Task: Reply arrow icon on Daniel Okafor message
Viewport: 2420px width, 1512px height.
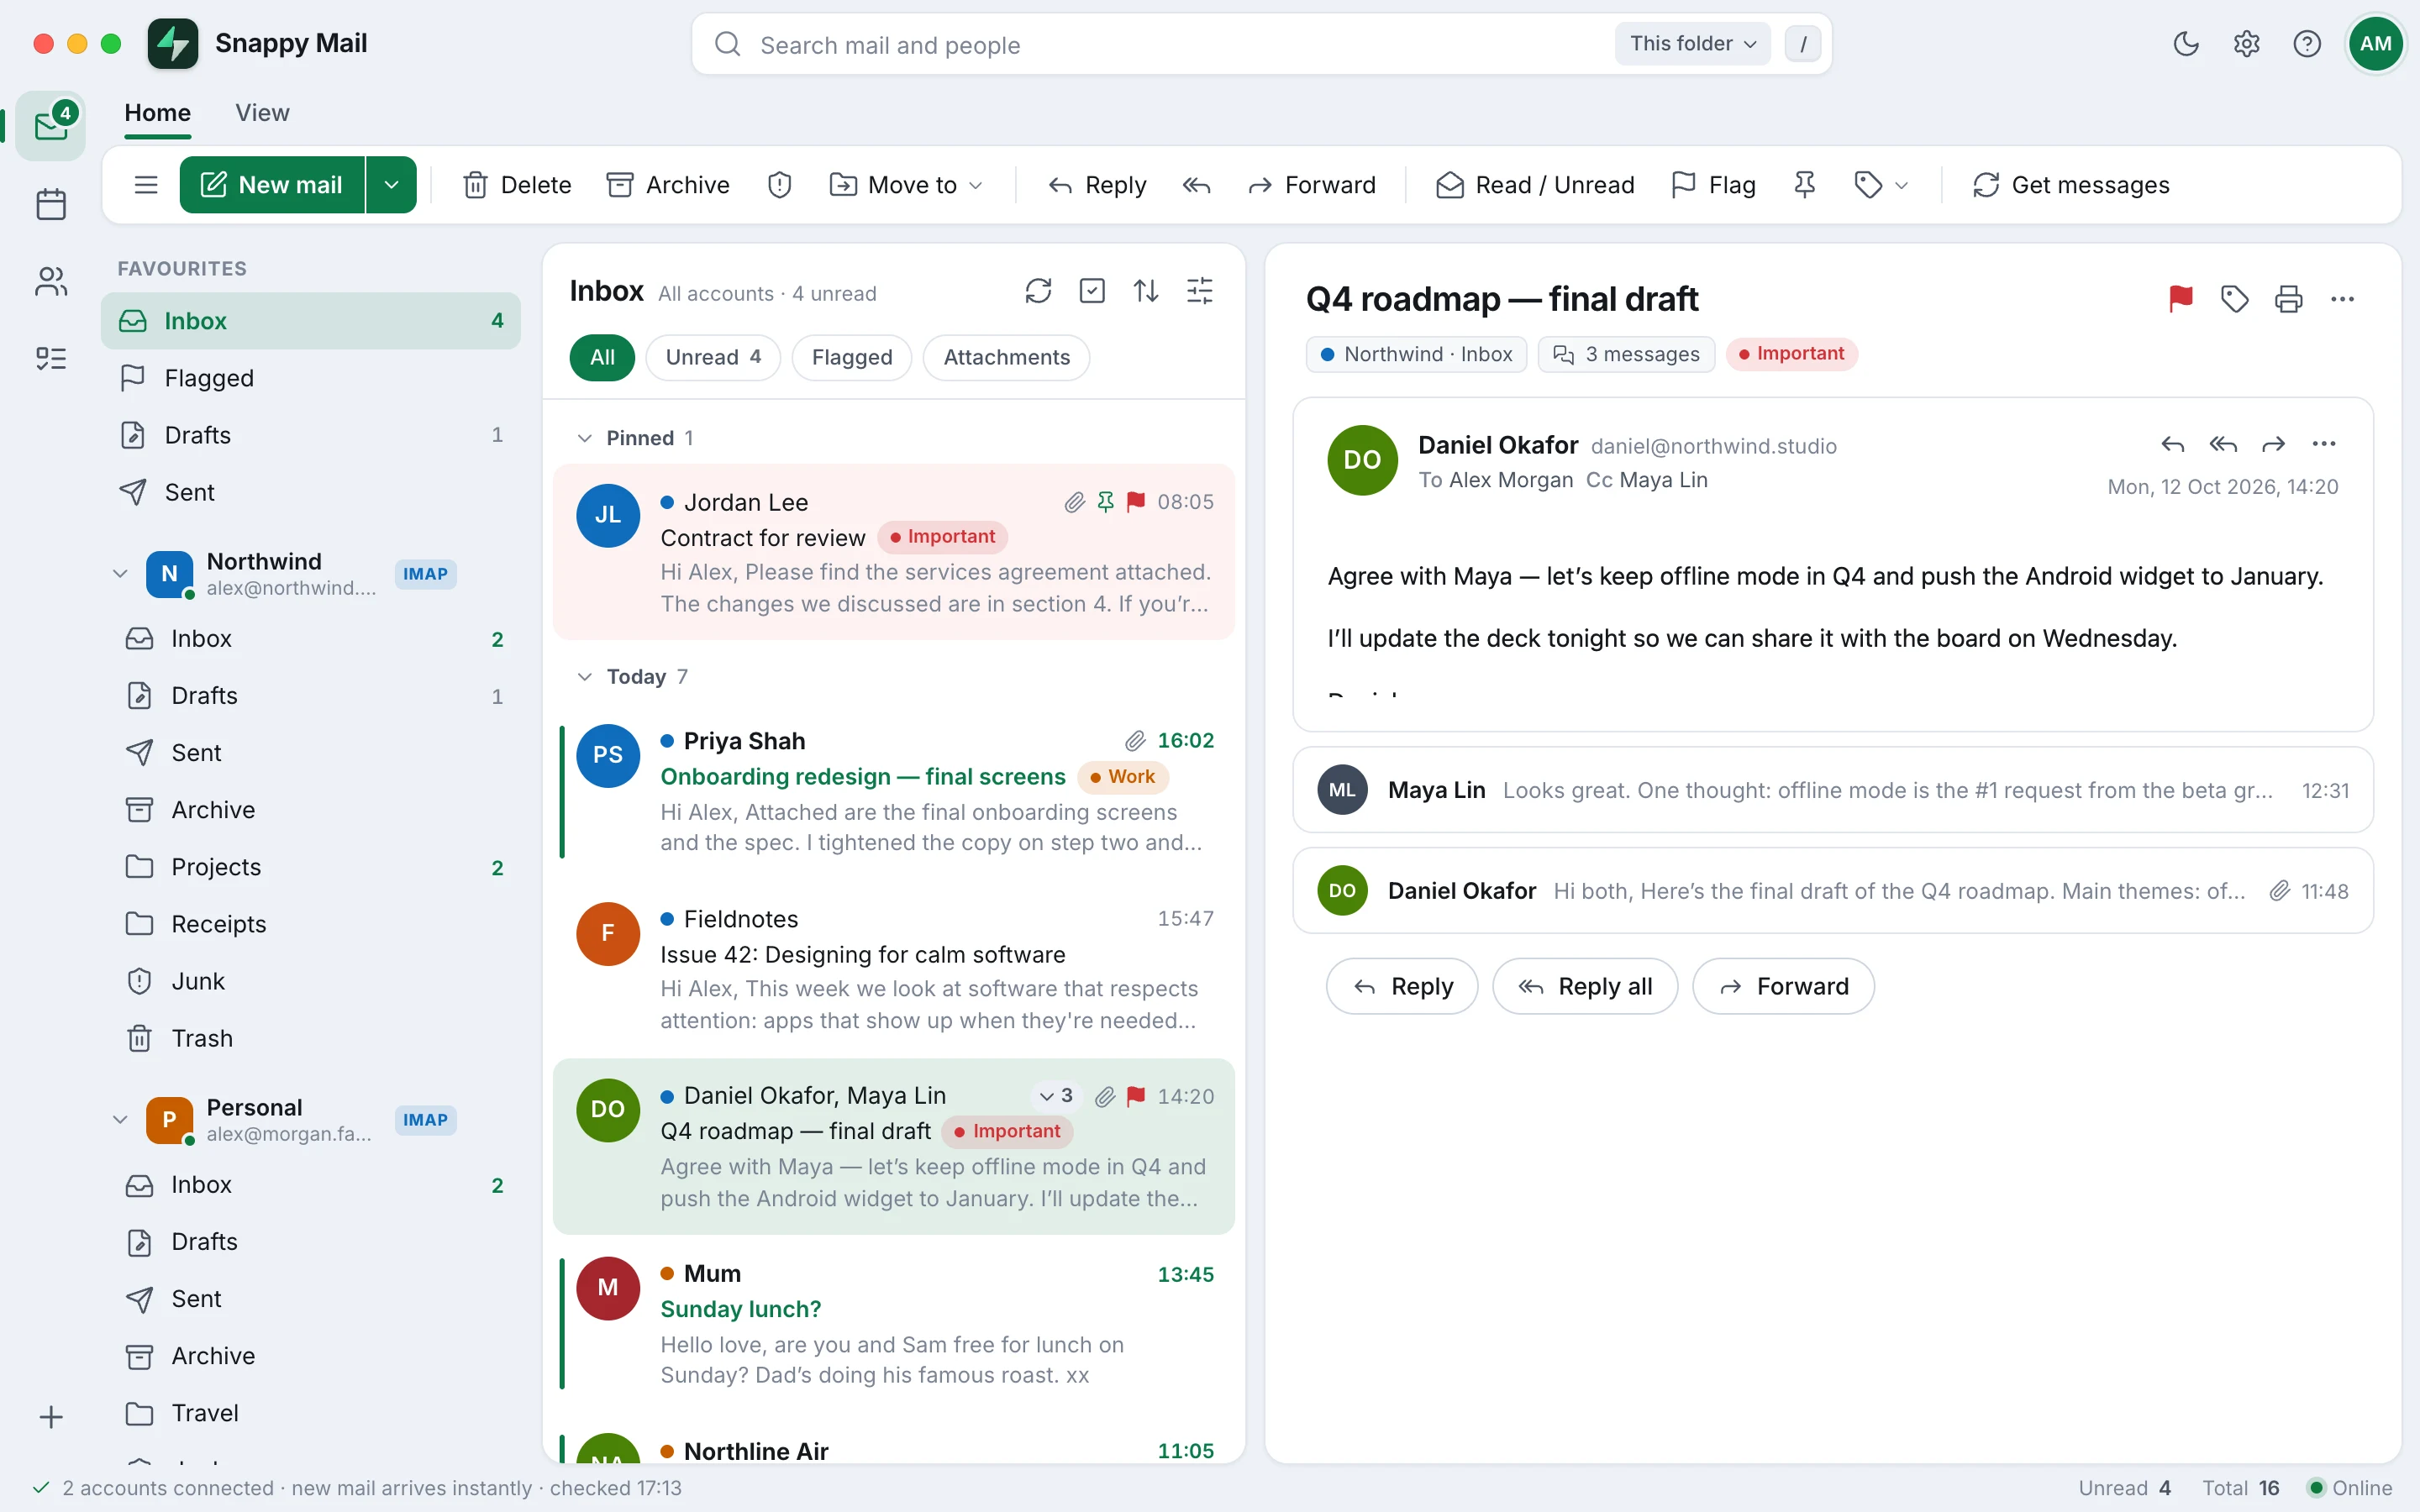Action: point(2172,444)
